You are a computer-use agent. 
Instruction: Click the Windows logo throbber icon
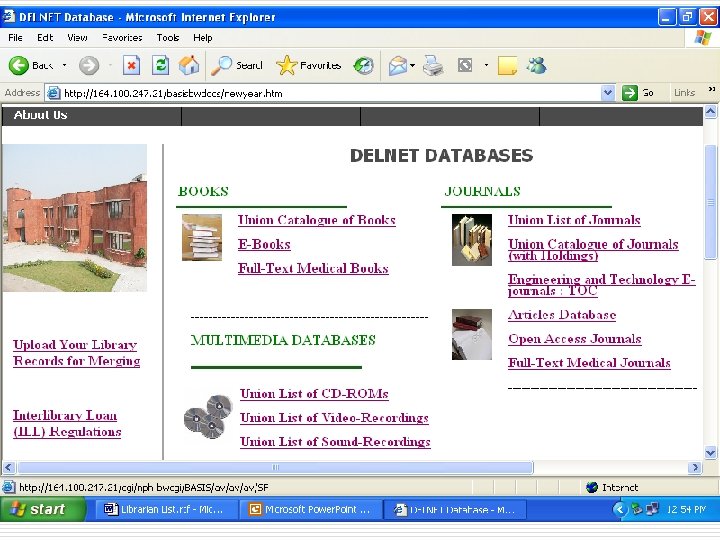tap(703, 38)
